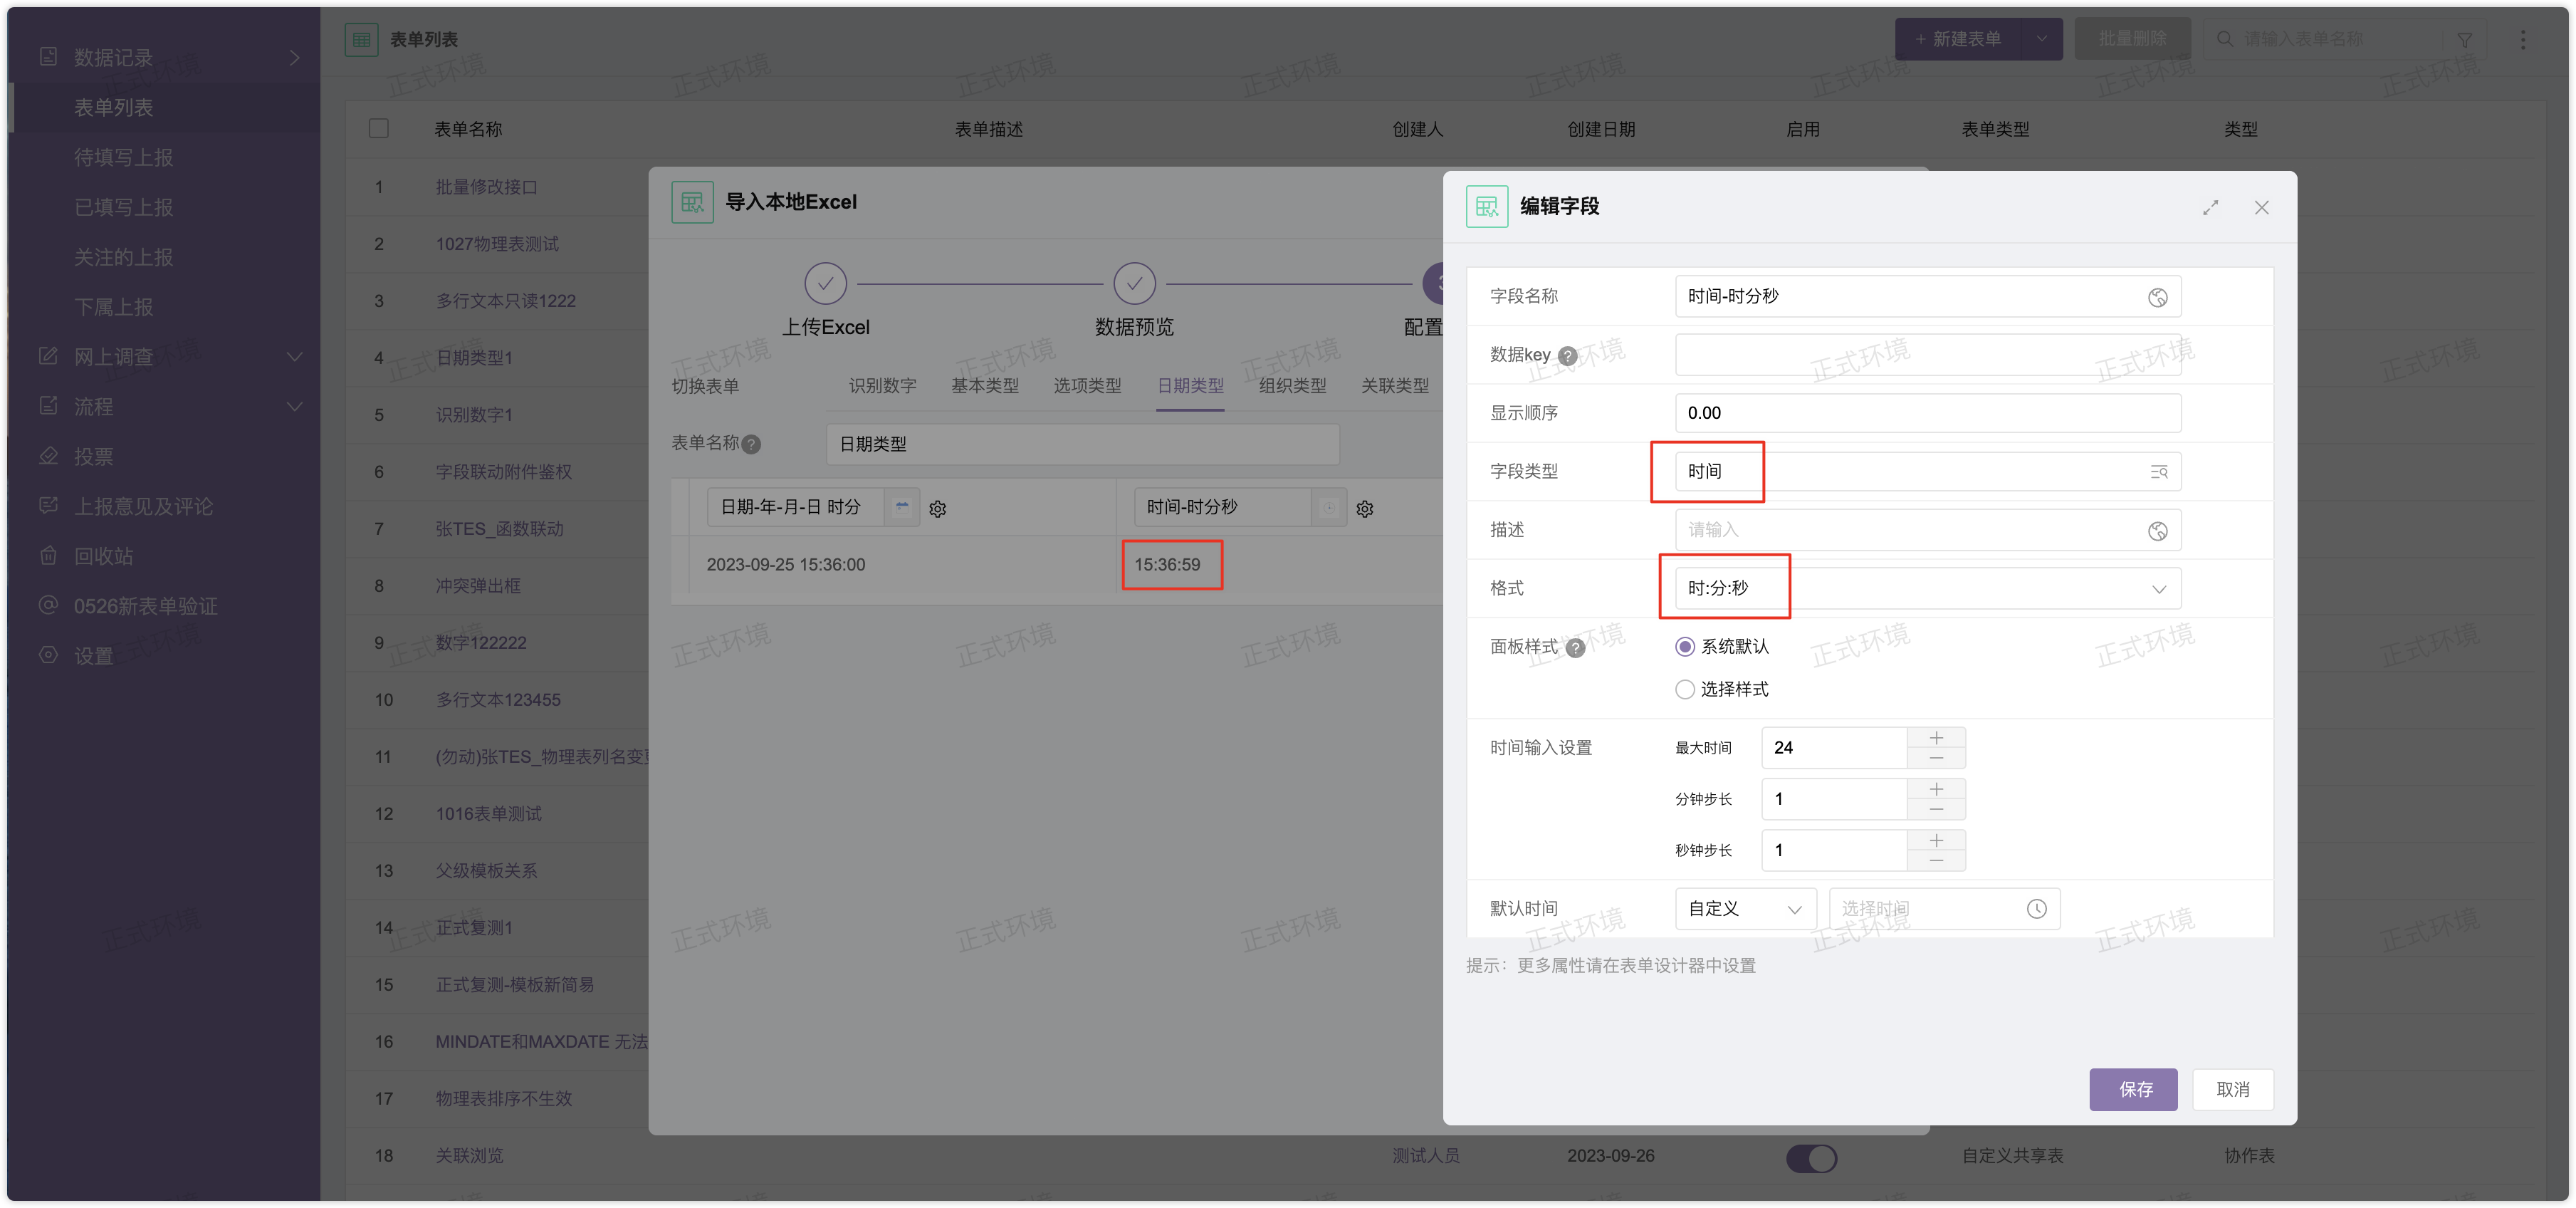Click the cell value 15:36:59
This screenshot has height=1208, width=2576.
[x=1167, y=565]
